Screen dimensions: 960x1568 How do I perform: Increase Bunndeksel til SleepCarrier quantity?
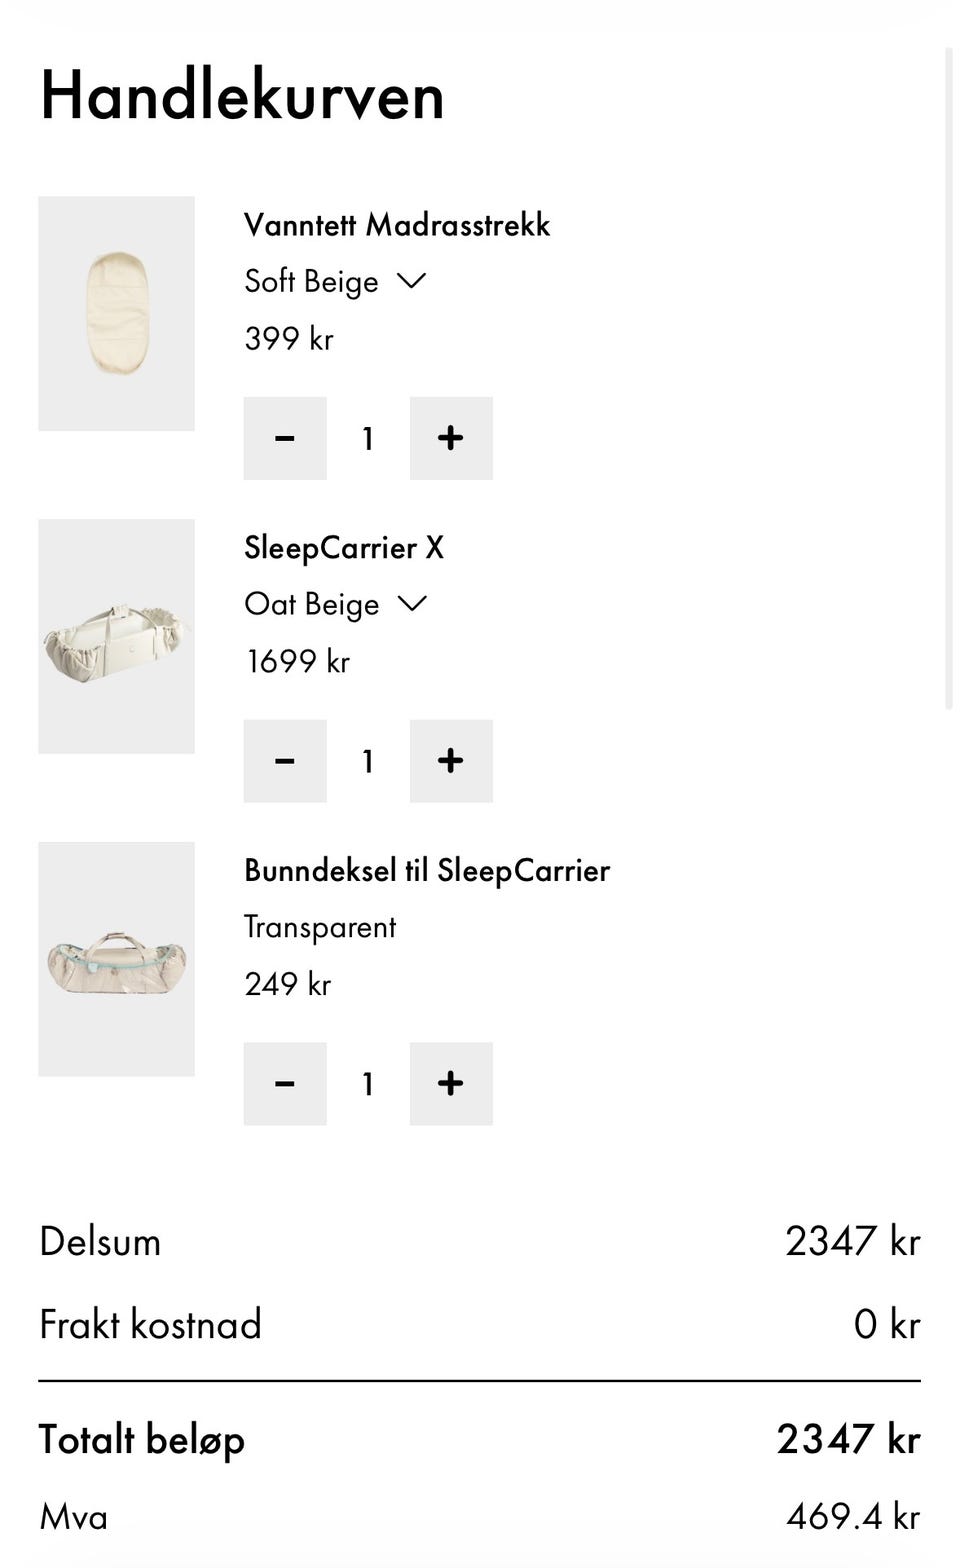click(x=451, y=1084)
